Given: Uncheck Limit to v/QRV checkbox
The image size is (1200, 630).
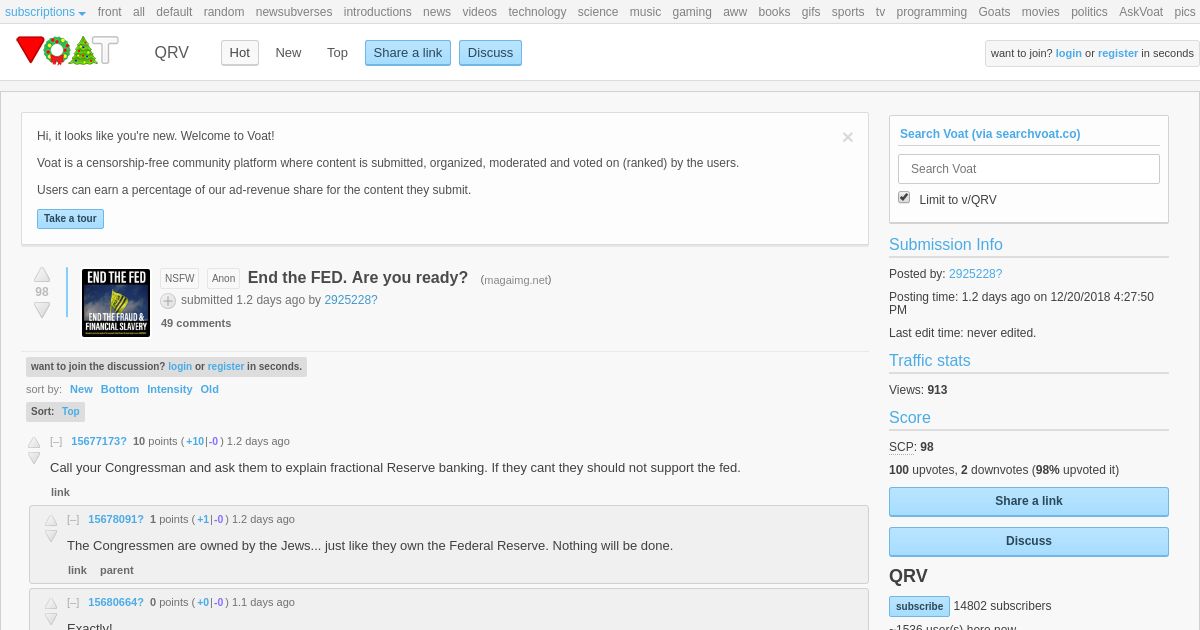Looking at the screenshot, I should 904,198.
